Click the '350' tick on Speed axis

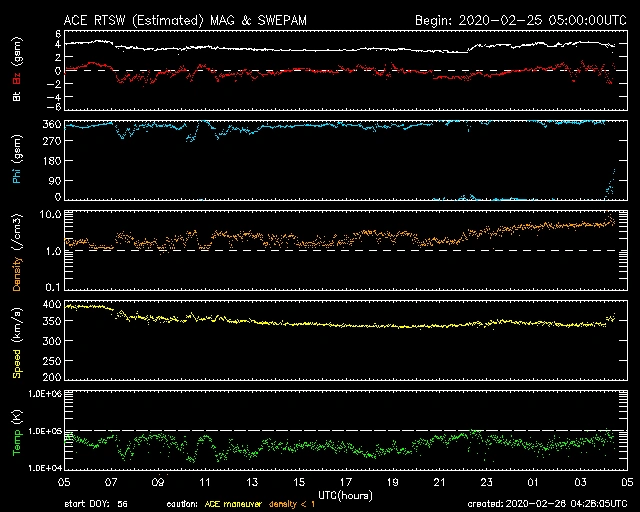[x=52, y=321]
